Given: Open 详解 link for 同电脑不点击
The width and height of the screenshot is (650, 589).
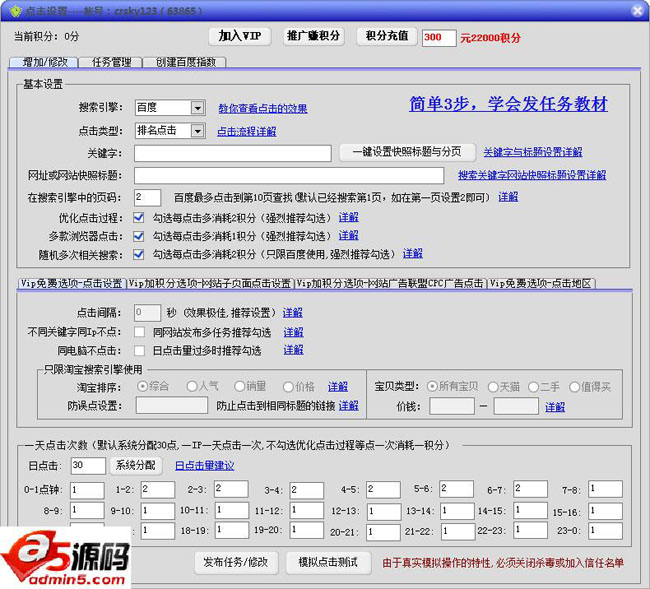Looking at the screenshot, I should (x=293, y=350).
